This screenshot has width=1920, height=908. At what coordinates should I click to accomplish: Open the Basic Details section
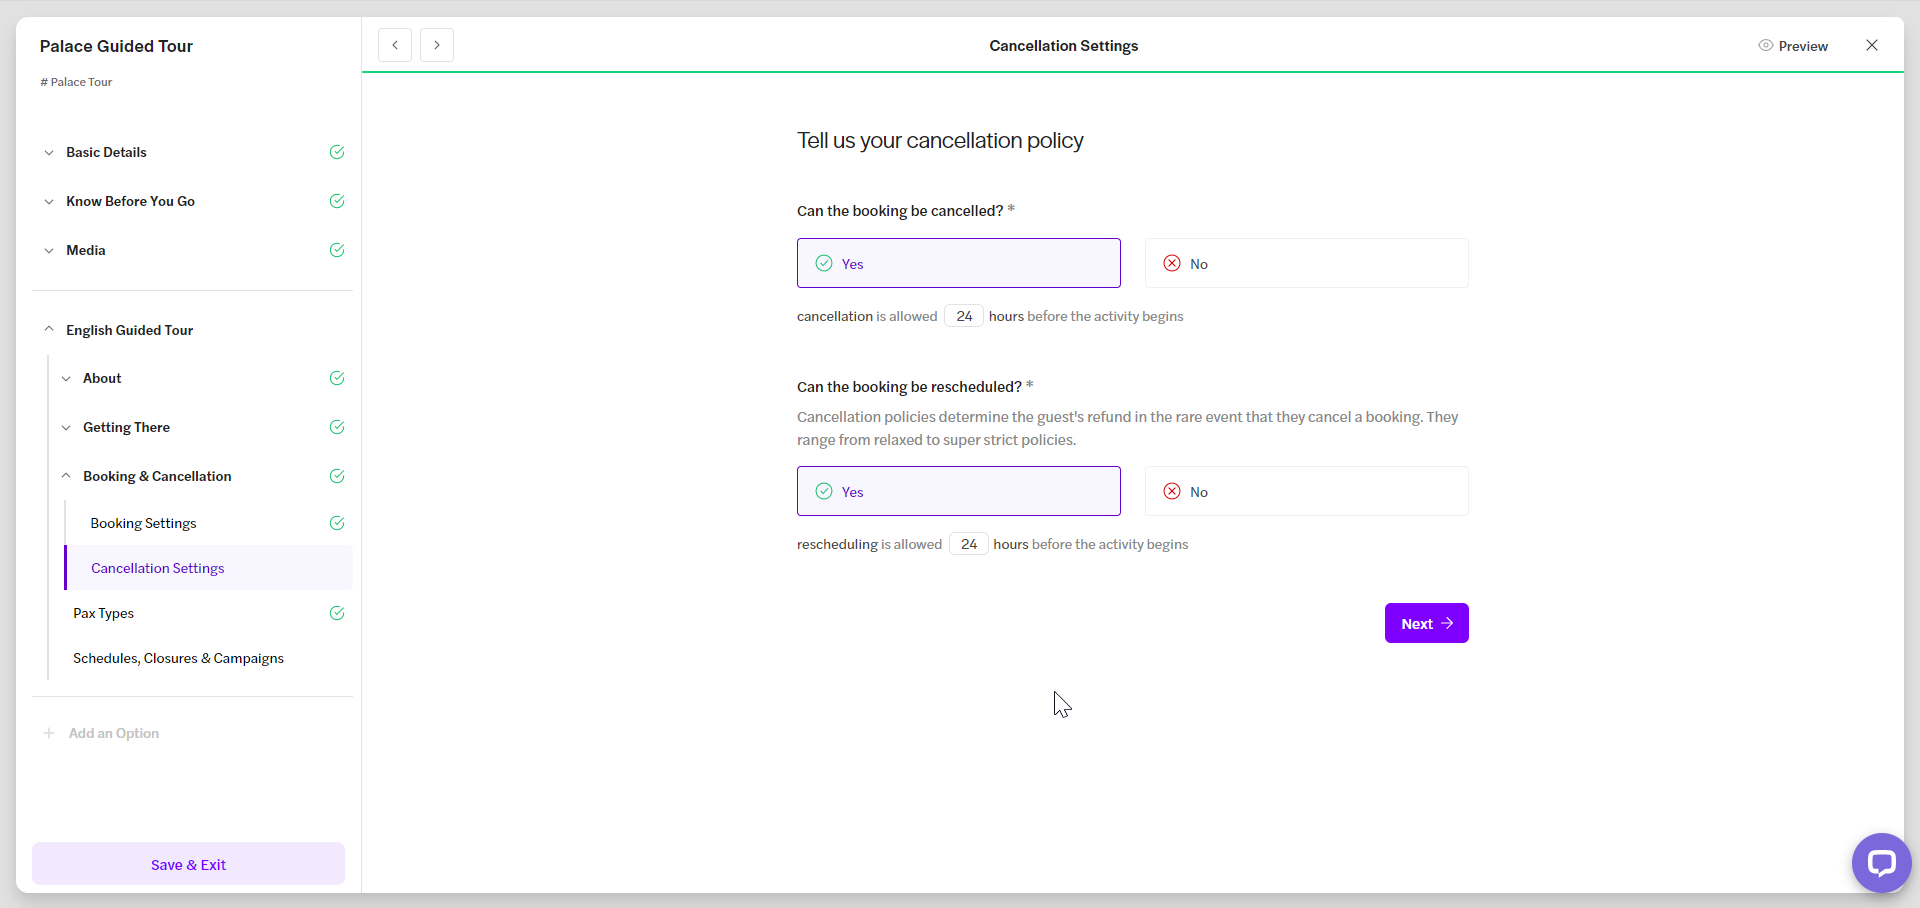pos(106,152)
